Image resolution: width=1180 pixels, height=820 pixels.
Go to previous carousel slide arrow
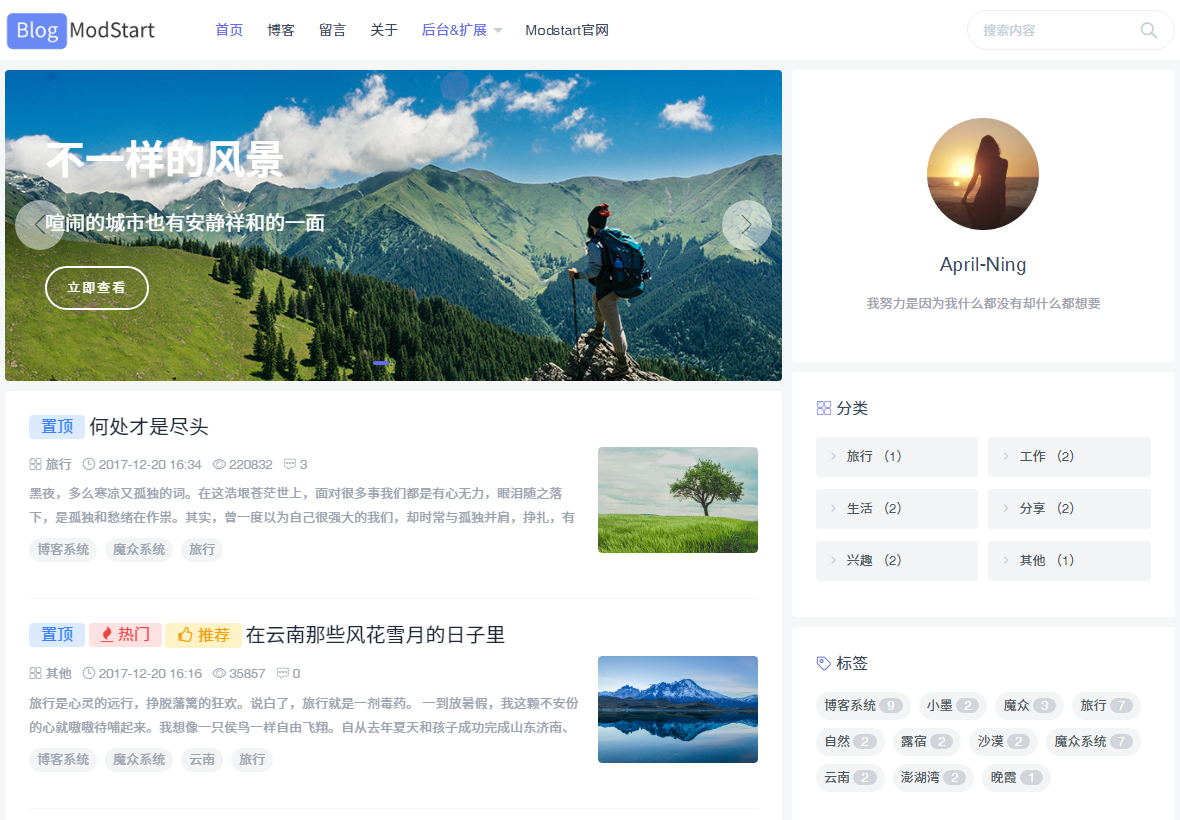coord(40,225)
